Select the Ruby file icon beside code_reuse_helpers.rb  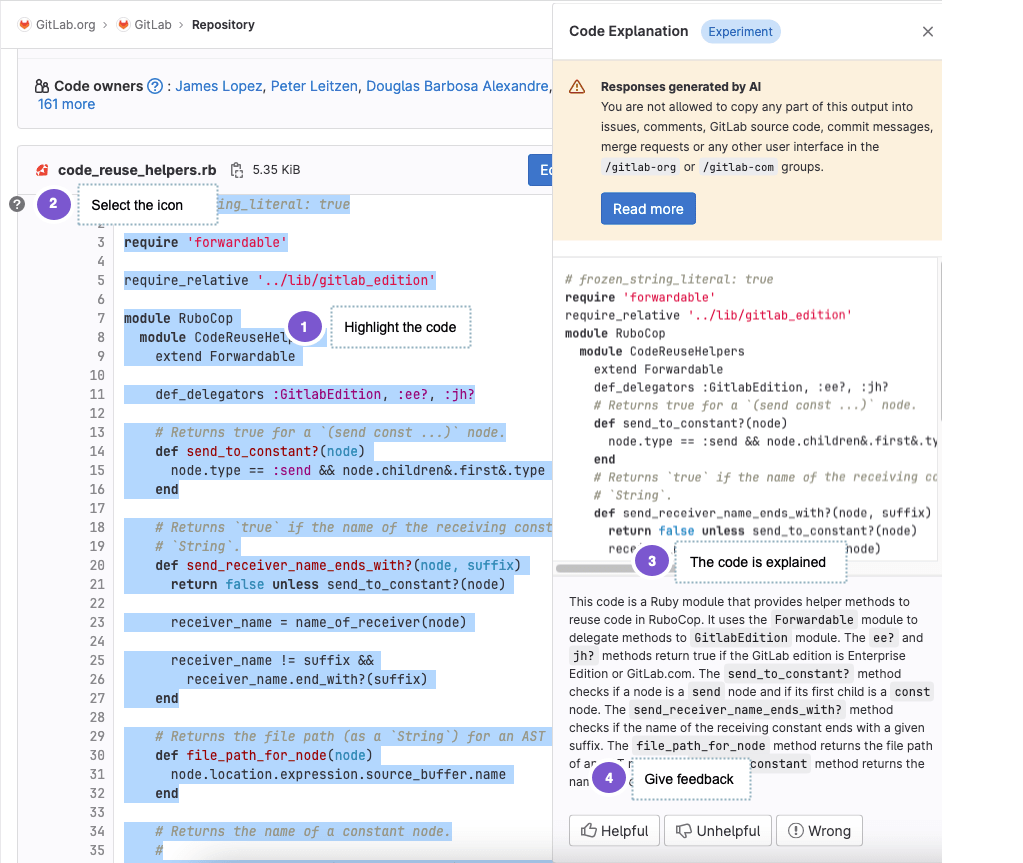(x=41, y=169)
